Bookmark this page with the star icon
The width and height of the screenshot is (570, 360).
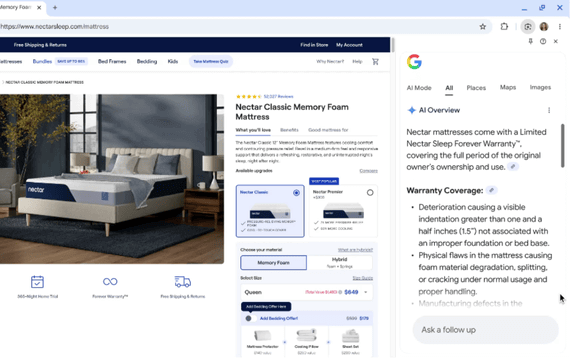click(482, 27)
